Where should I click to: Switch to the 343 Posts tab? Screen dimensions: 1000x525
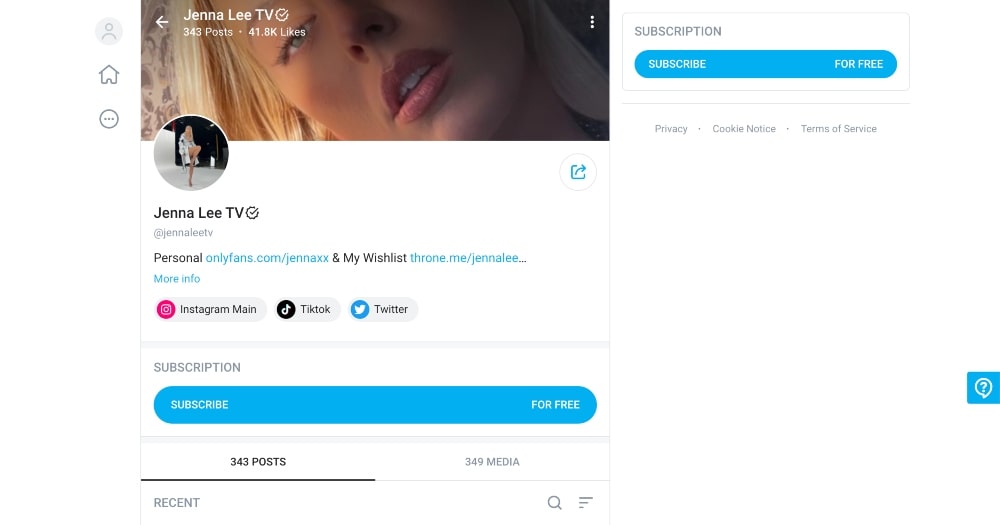pyautogui.click(x=258, y=462)
